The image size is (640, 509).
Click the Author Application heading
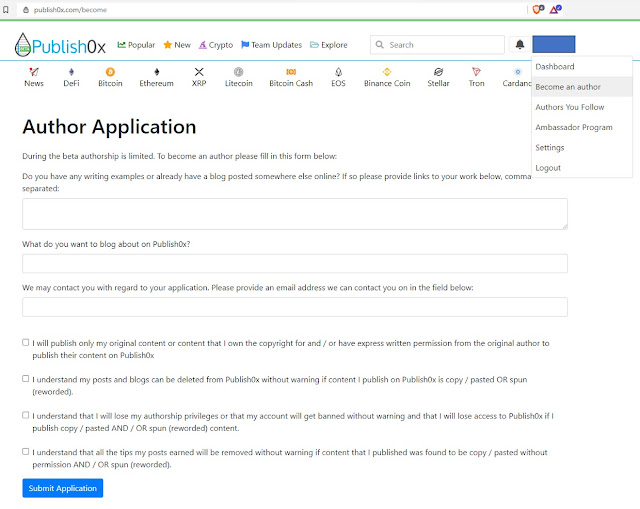[x=109, y=127]
